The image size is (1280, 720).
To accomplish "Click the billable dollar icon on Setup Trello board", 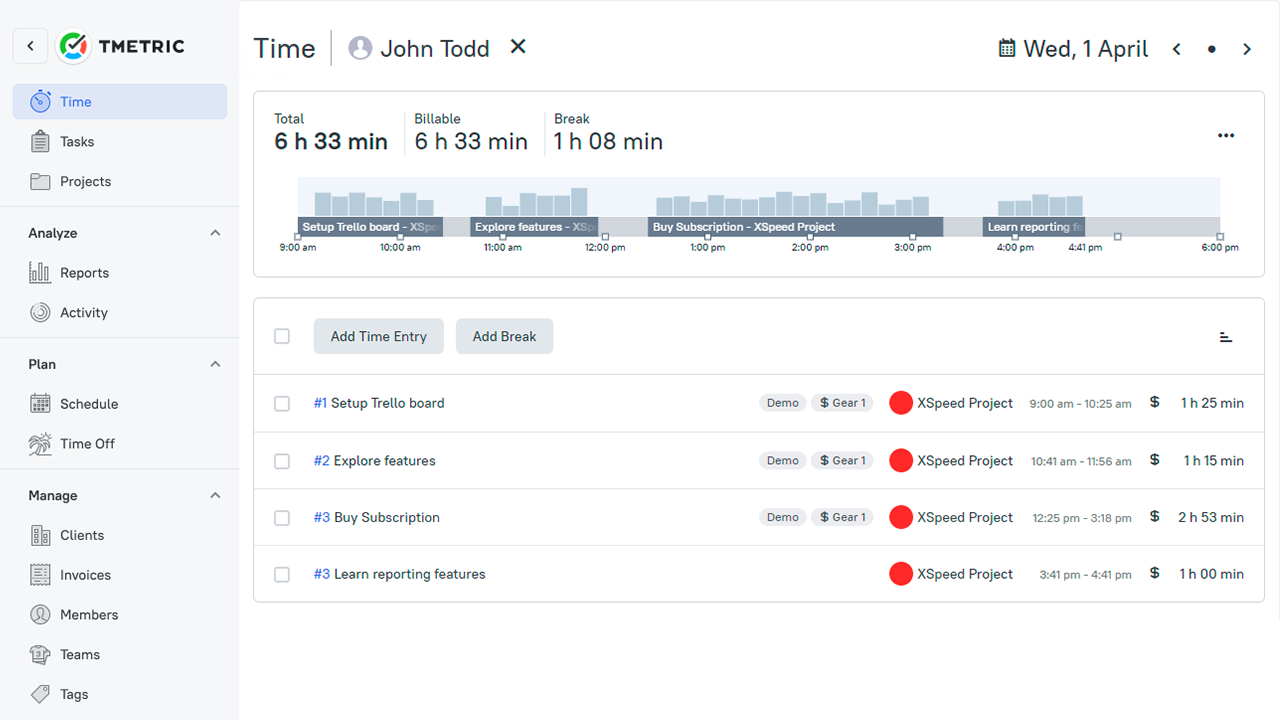I will tap(1155, 402).
